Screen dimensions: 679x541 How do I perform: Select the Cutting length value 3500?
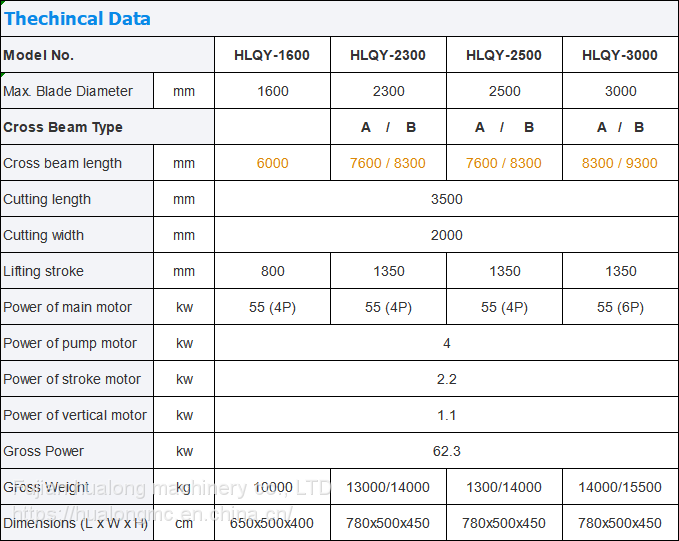point(446,199)
